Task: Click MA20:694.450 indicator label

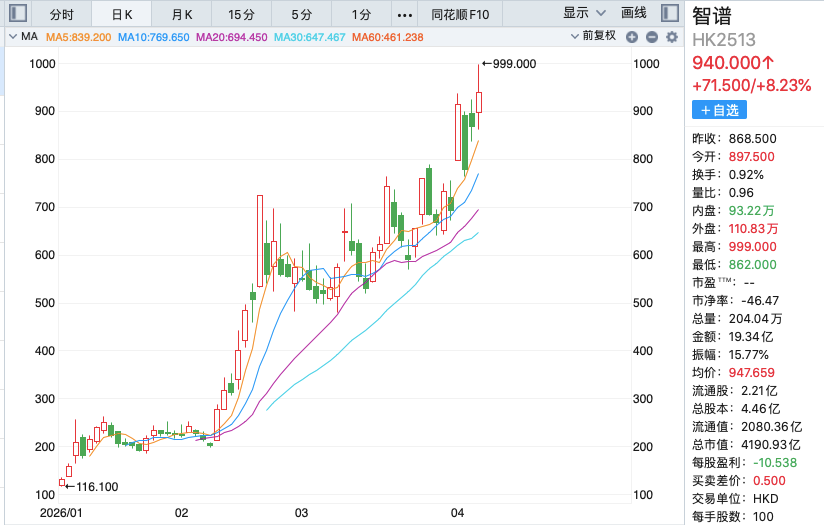Action: [231, 37]
